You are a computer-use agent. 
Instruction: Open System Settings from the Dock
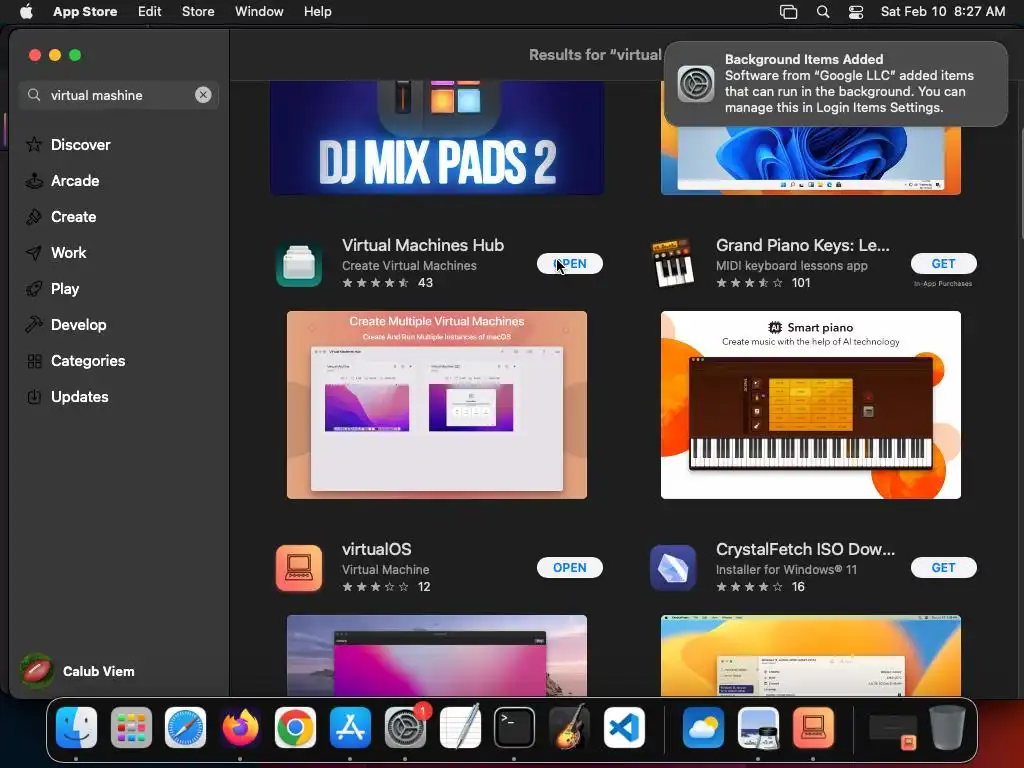pyautogui.click(x=405, y=728)
